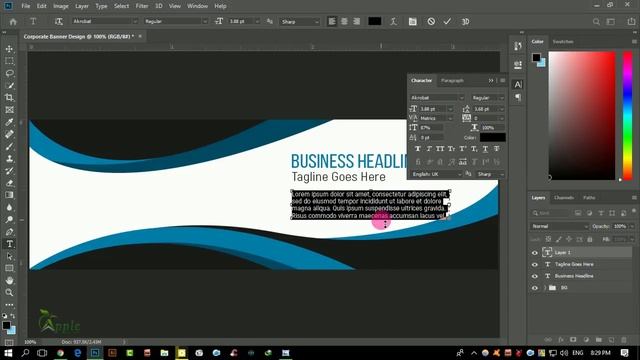Select the Path Selection tool
Viewport: 640px width, 360px height.
click(9, 256)
